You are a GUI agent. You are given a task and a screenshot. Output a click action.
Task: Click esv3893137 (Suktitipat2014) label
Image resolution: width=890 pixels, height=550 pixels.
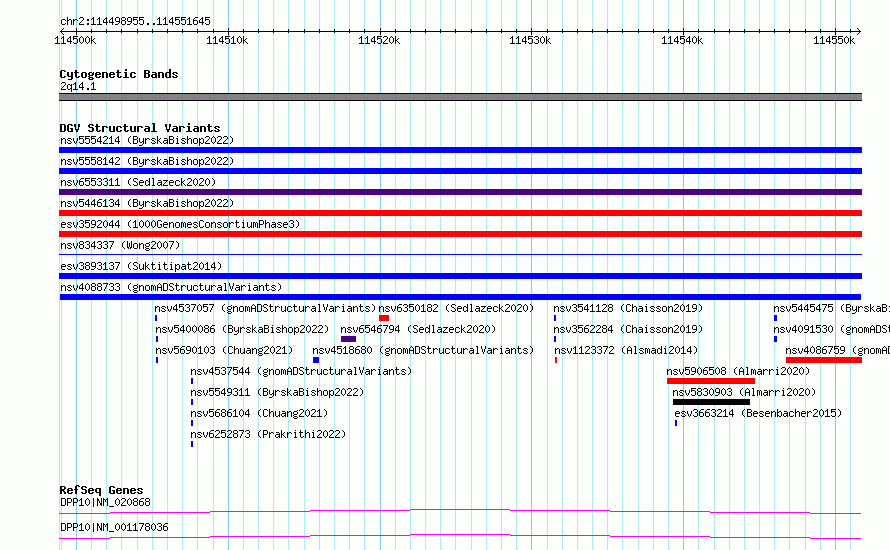click(x=141, y=266)
